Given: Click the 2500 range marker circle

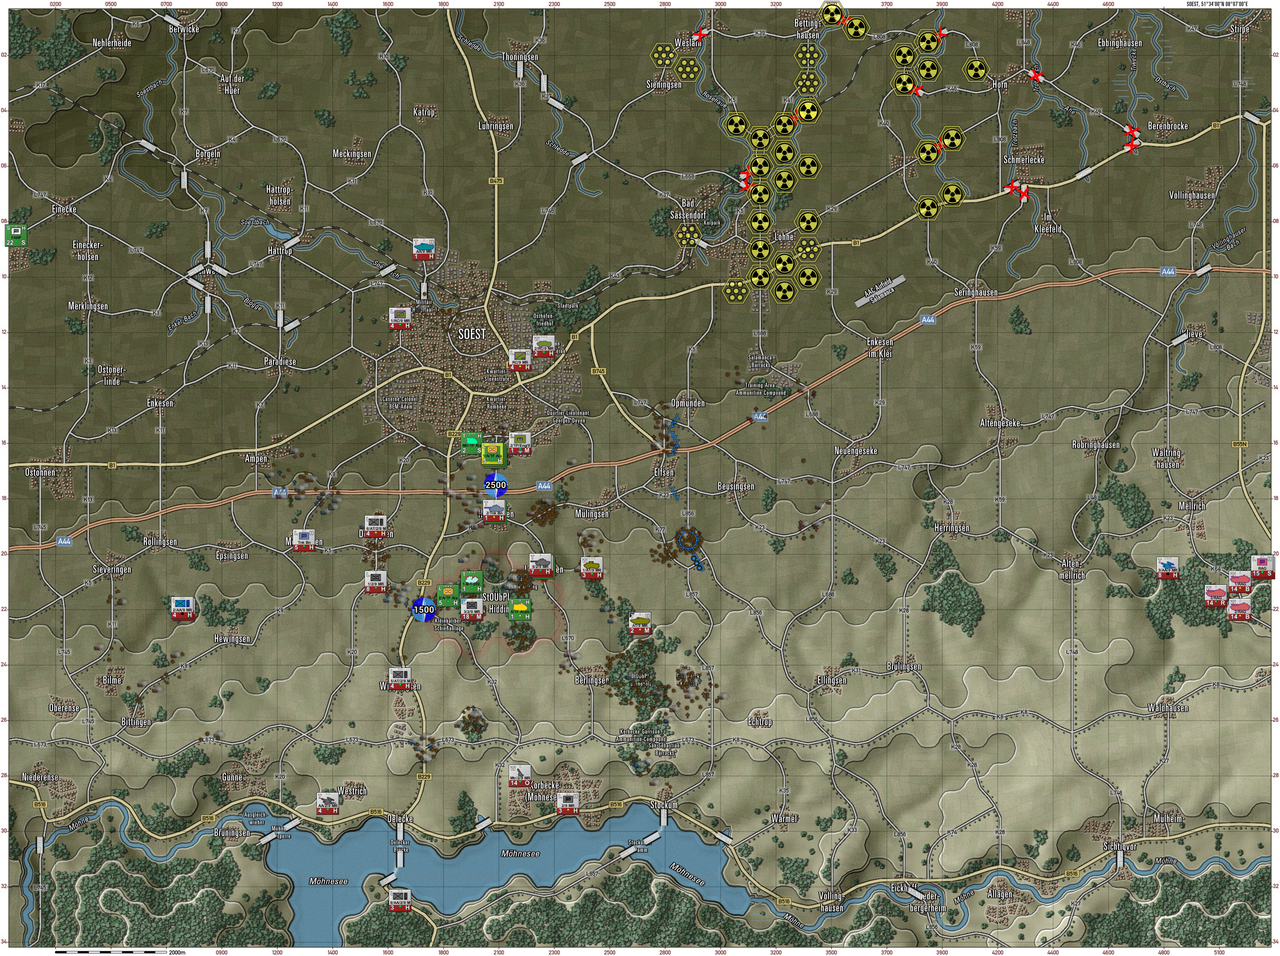Looking at the screenshot, I should (495, 485).
